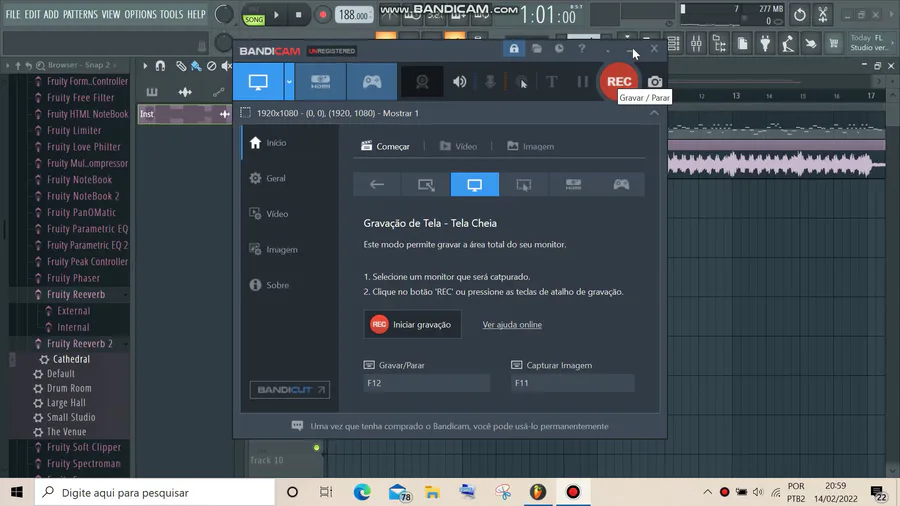Select Bandicam screen recording mode monitor icon

[x=258, y=82]
